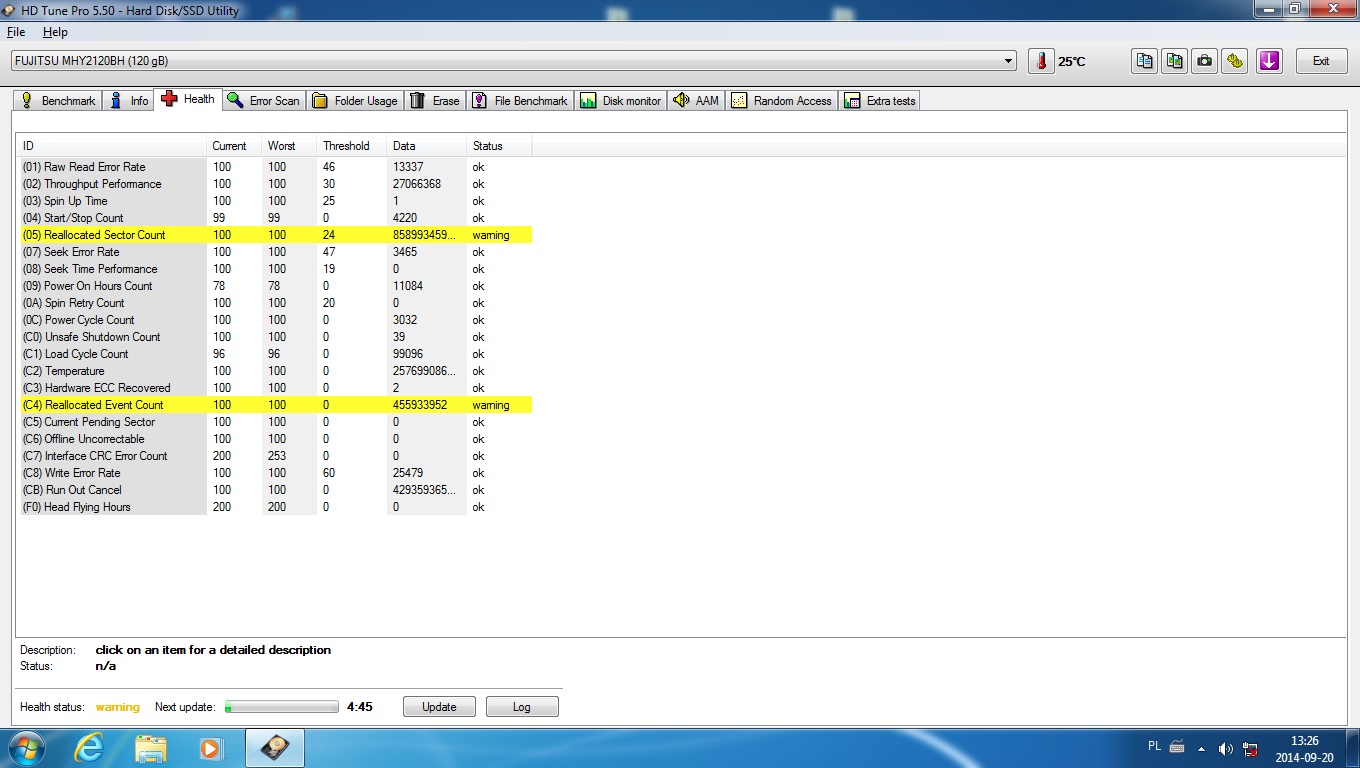The height and width of the screenshot is (768, 1360).
Task: Select the Unsafe Shutdown Count row
Action: (275, 337)
